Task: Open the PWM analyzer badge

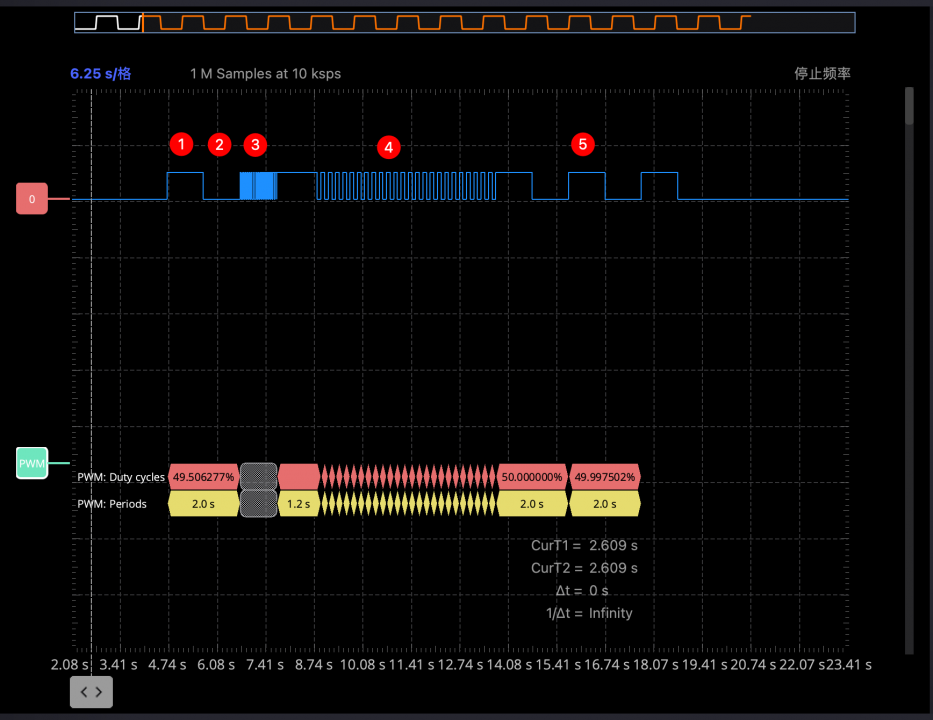Action: (31, 463)
